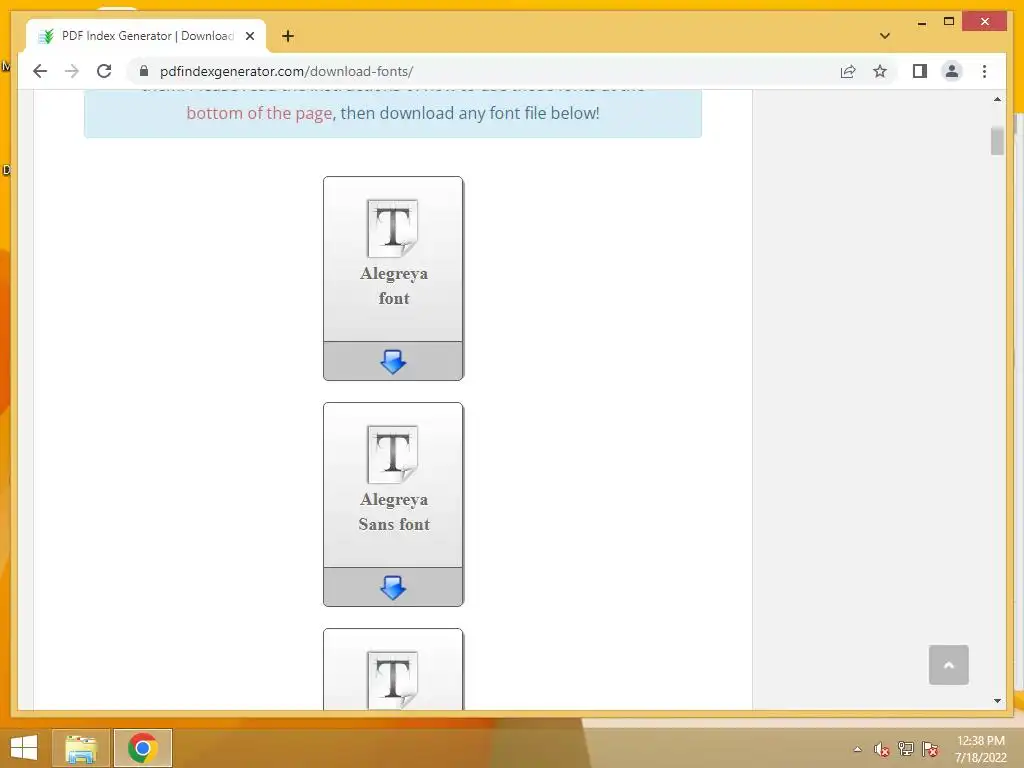Open the 'Alegreya Sans font' label link
1024x768 pixels.
(394, 511)
